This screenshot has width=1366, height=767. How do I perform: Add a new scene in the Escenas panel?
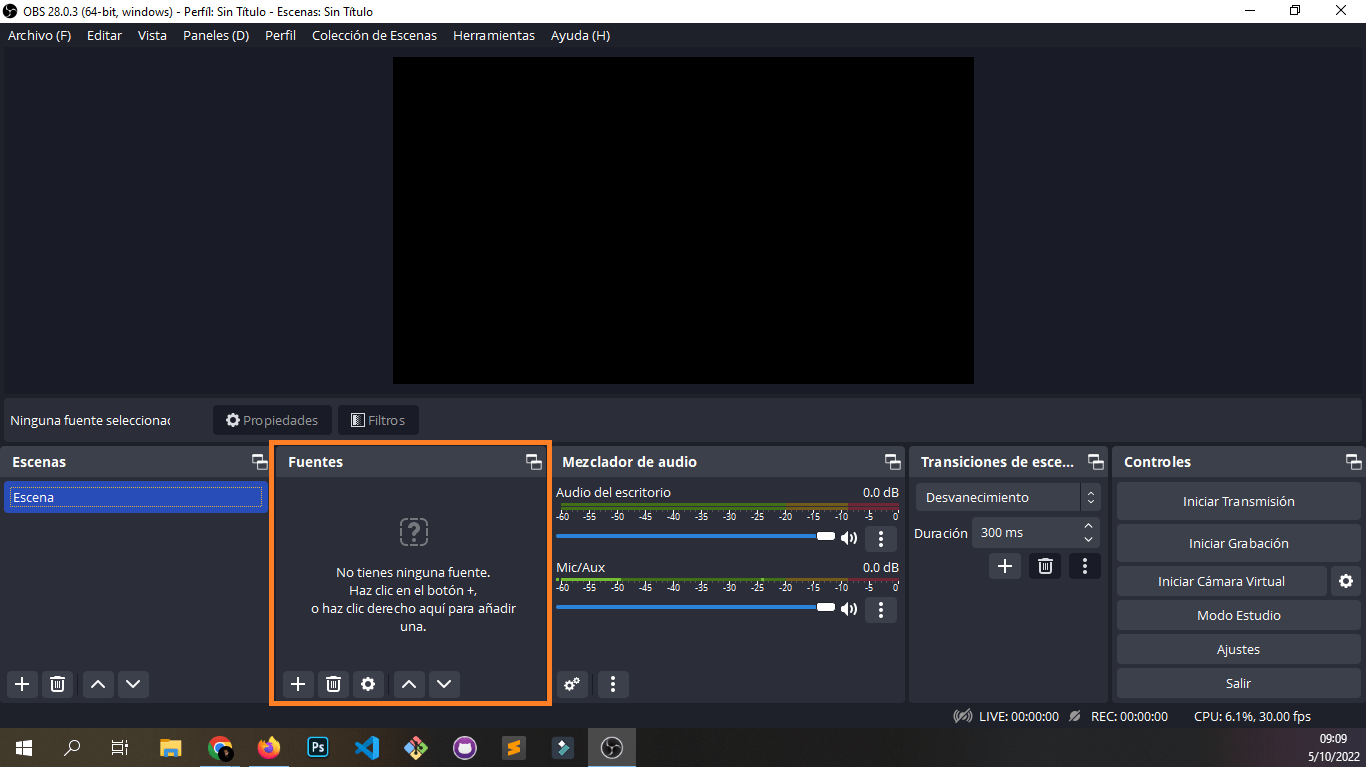22,684
